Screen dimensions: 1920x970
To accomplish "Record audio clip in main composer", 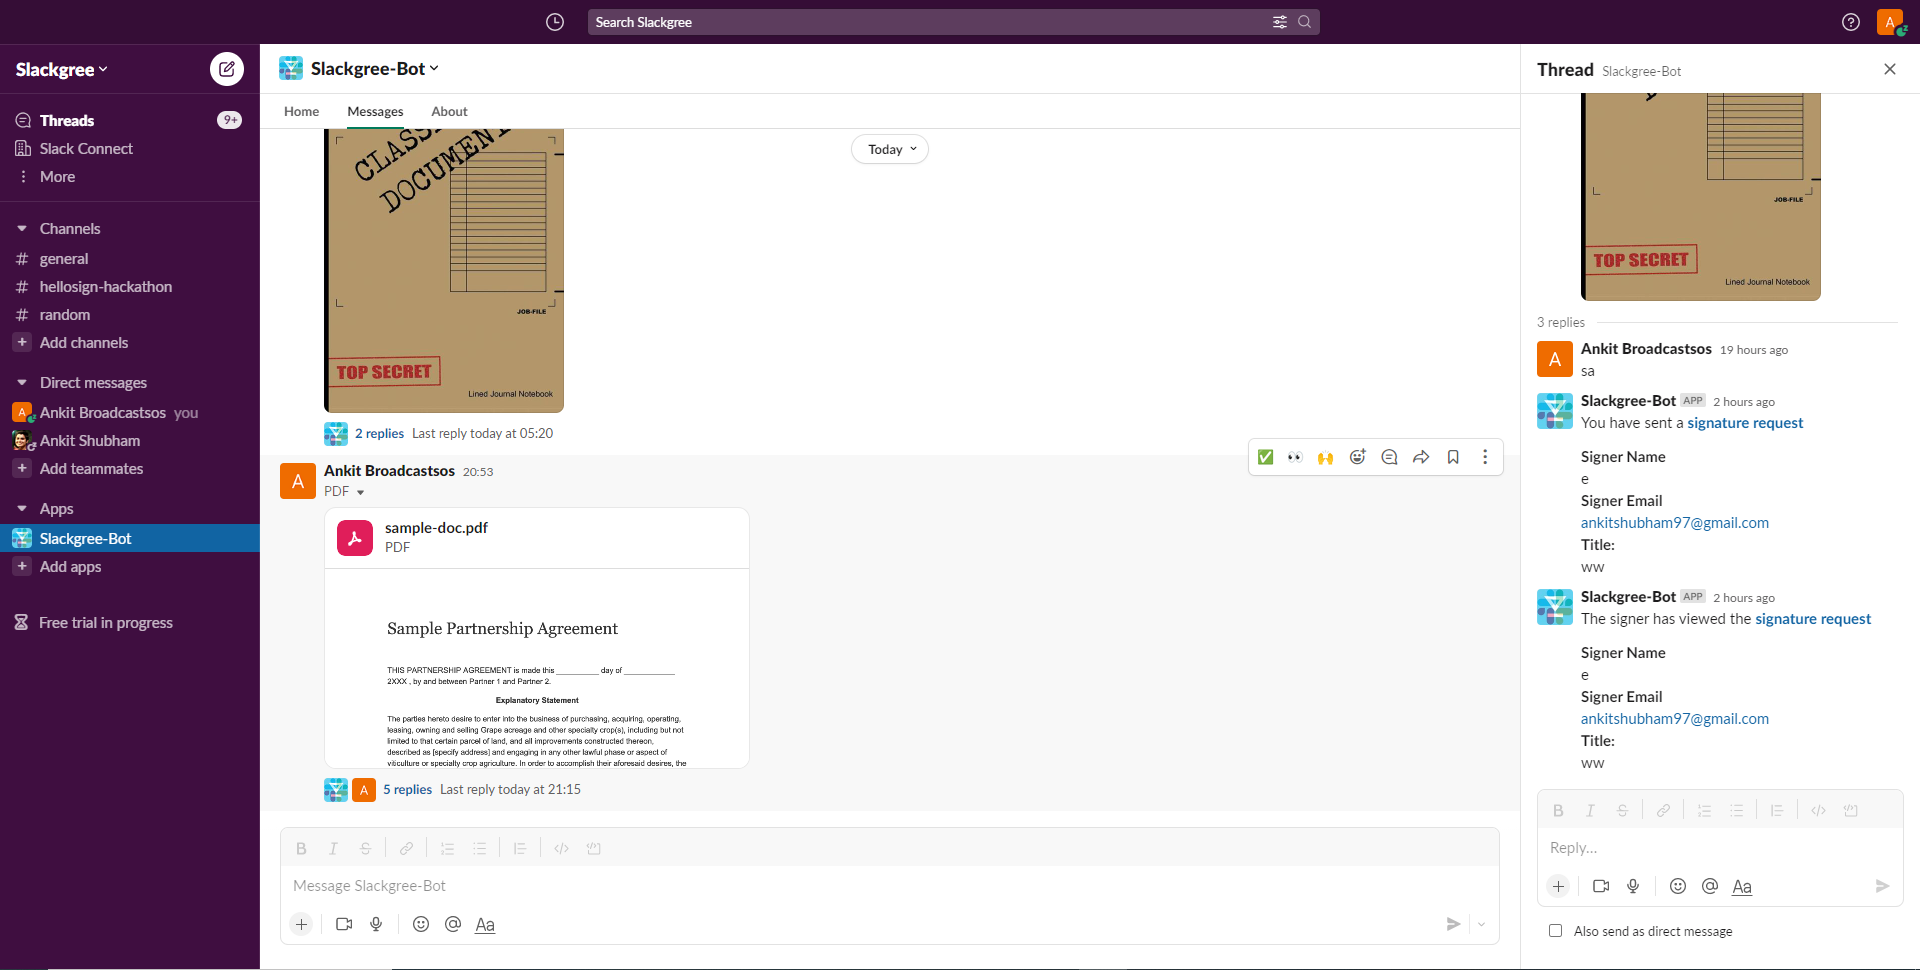I will [376, 924].
